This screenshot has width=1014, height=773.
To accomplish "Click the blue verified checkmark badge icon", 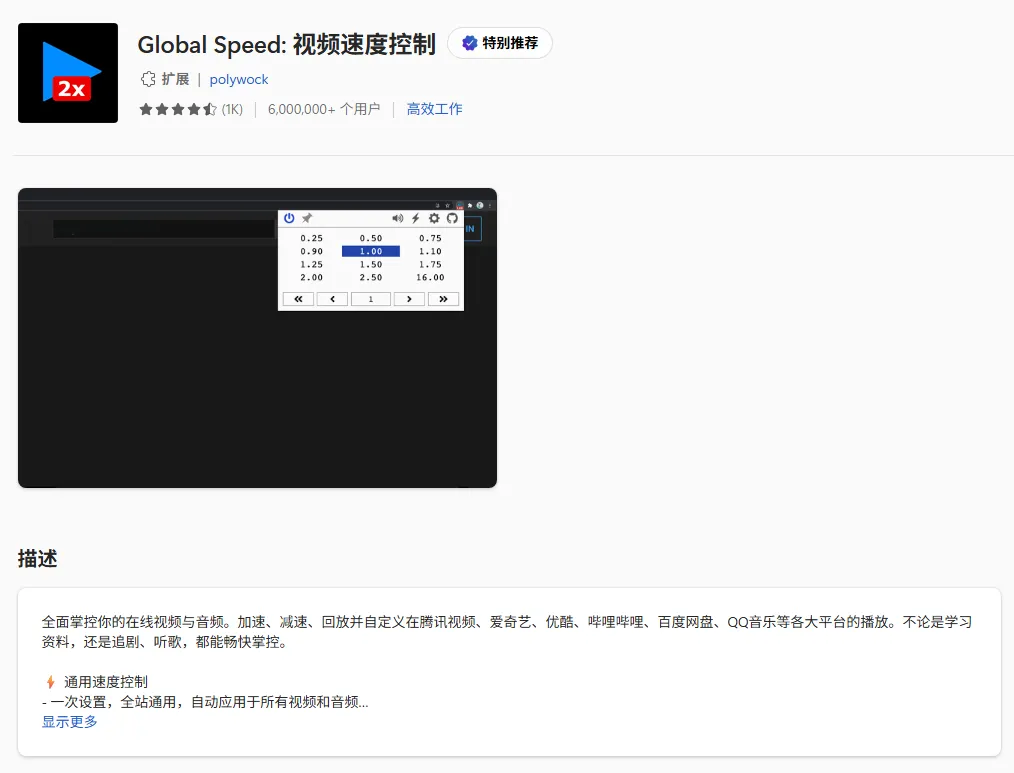I will pyautogui.click(x=469, y=43).
